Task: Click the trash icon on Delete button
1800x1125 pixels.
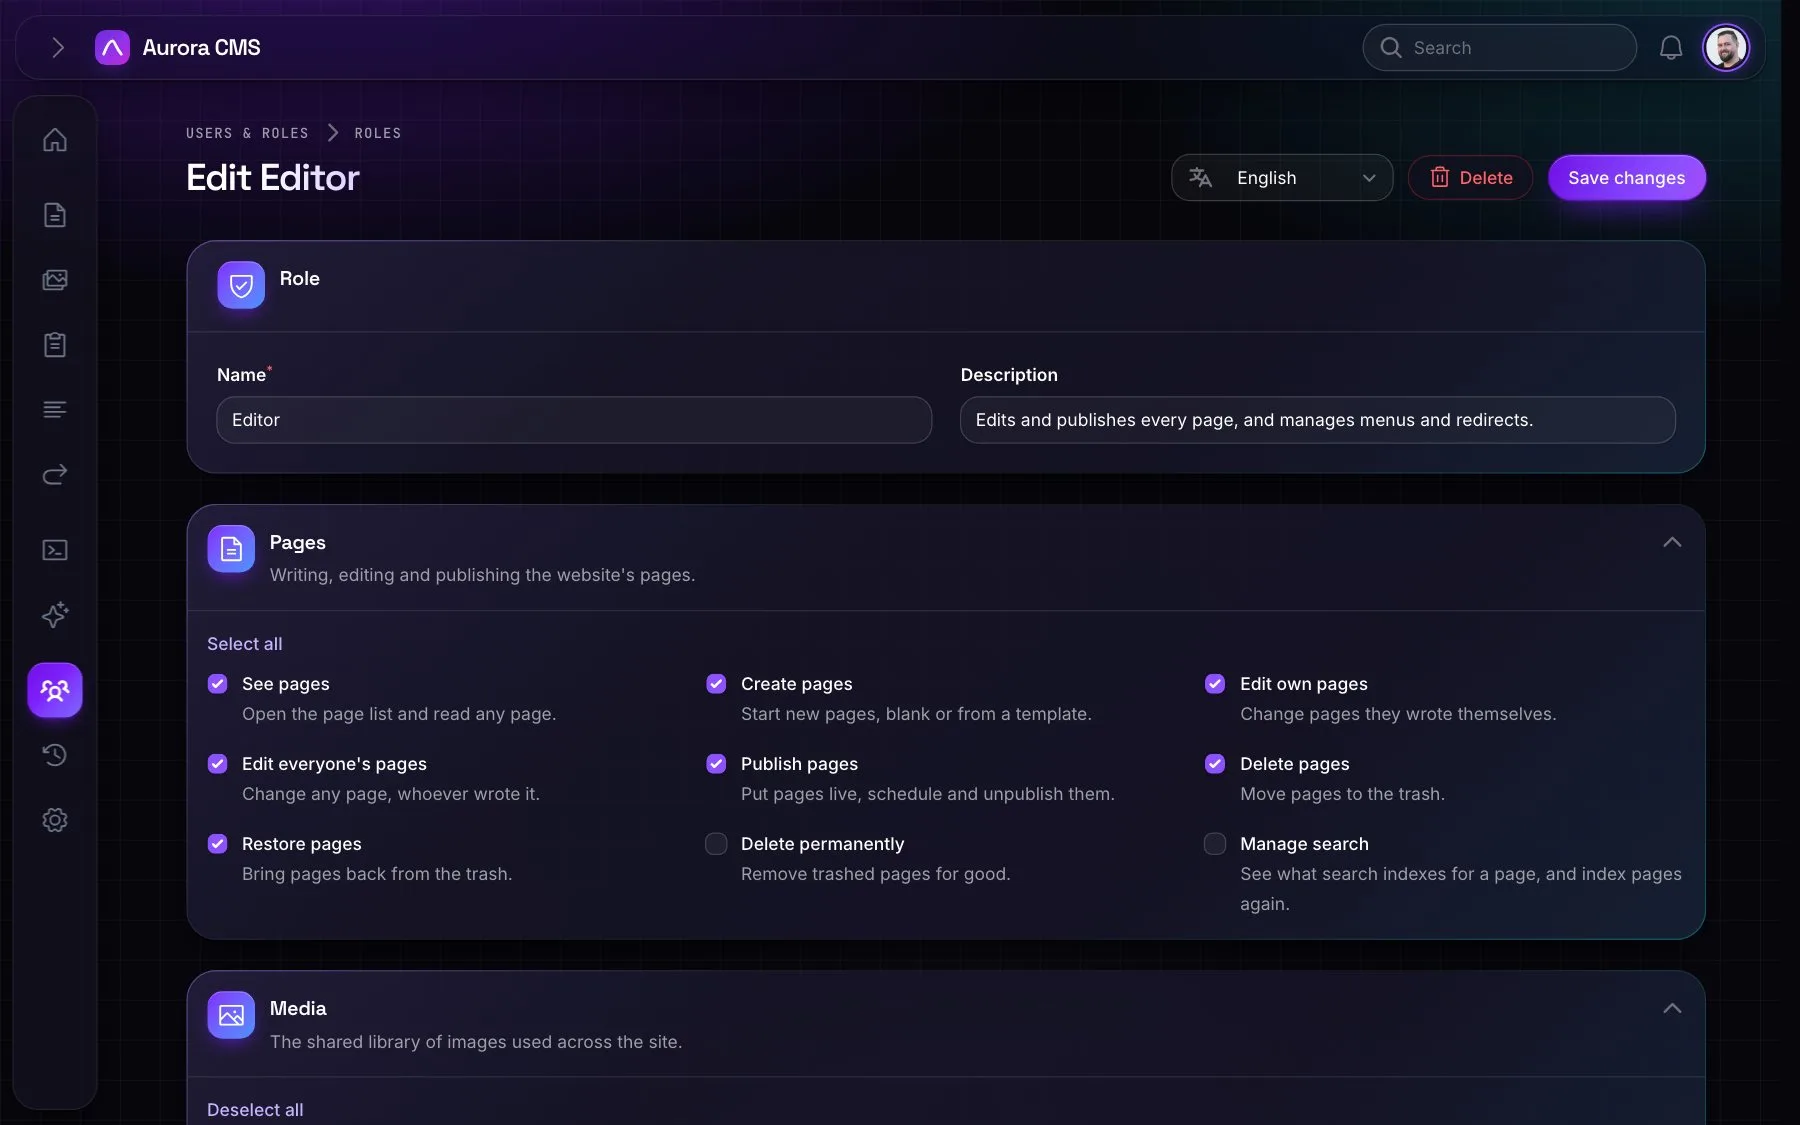Action: [1440, 177]
